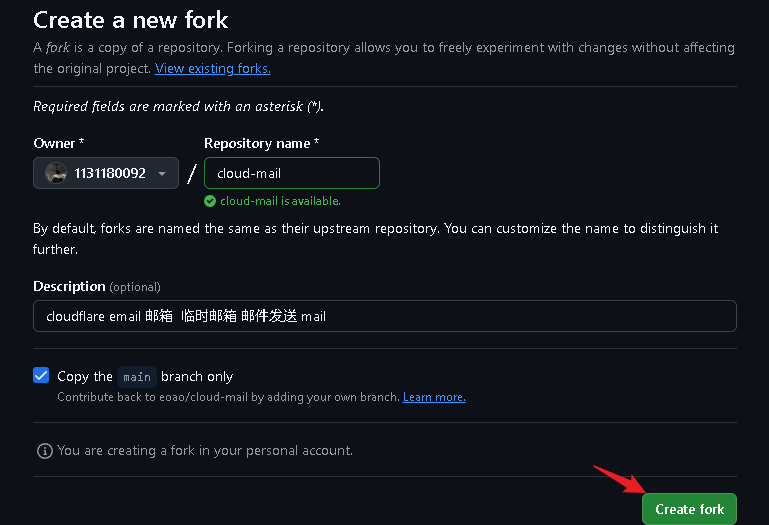Click the owner avatar icon
The width and height of the screenshot is (769, 525).
56,173
